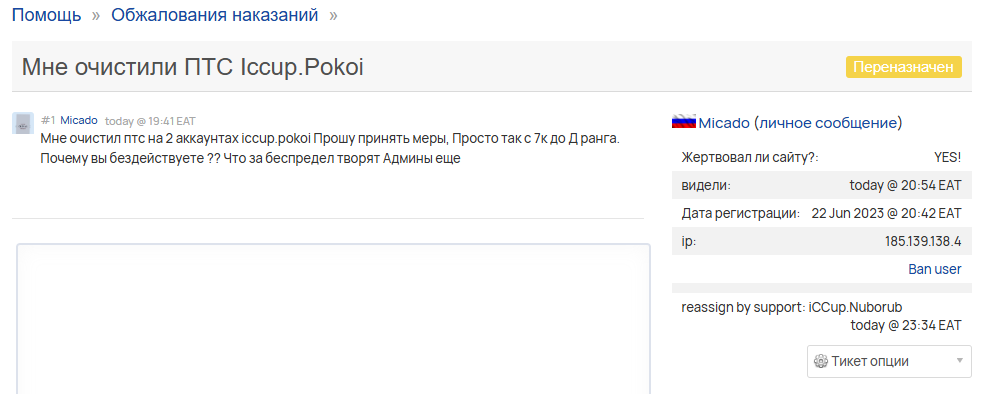Viewport: 984px width, 394px height.
Task: Click the YES! donation status value
Action: 948,158
